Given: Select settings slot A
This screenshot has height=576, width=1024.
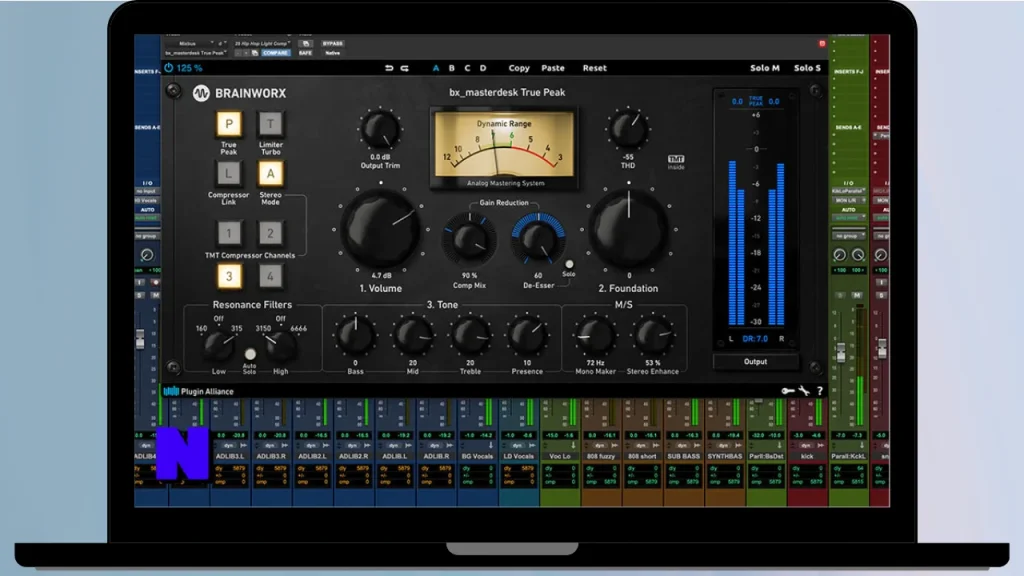Looking at the screenshot, I should (436, 68).
